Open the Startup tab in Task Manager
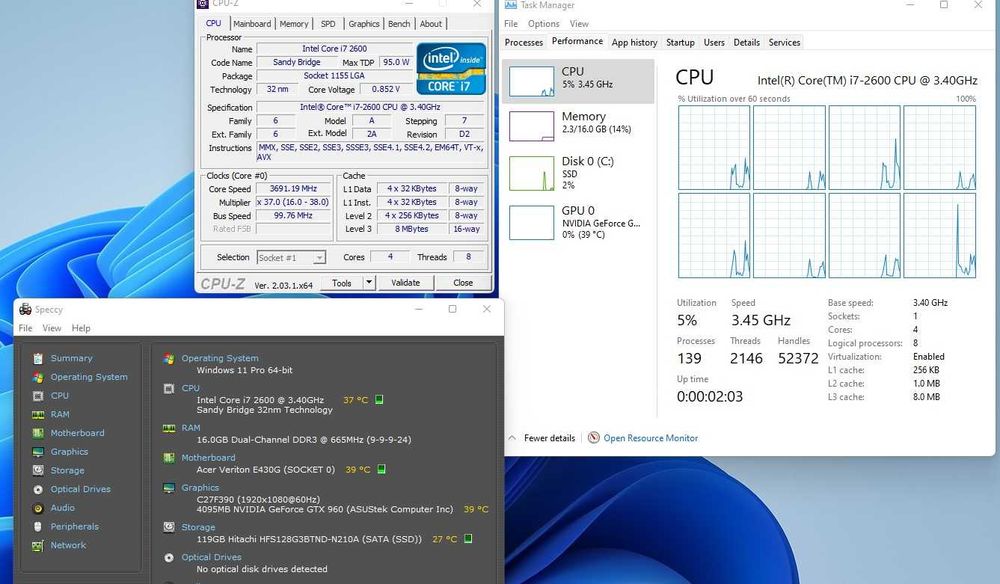Image resolution: width=1000 pixels, height=584 pixels. 680,42
